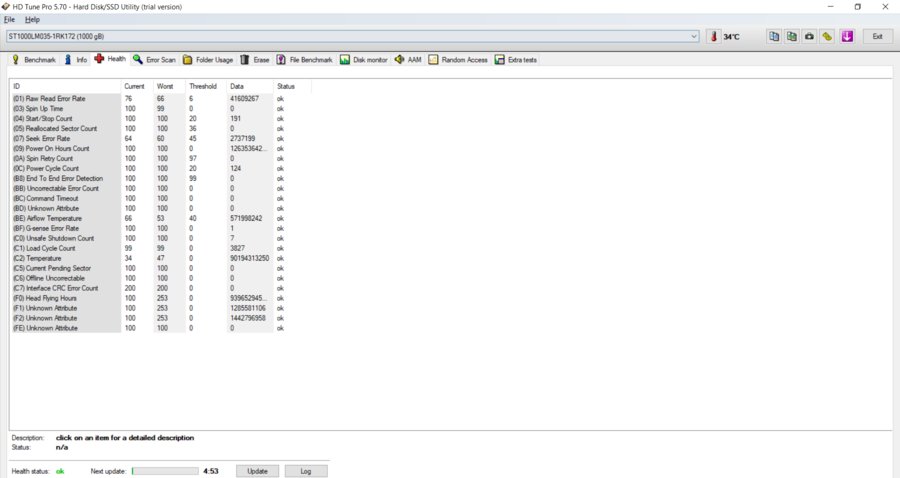Image resolution: width=900 pixels, height=478 pixels.
Task: Click the camera save screenshot icon
Action: coord(809,36)
